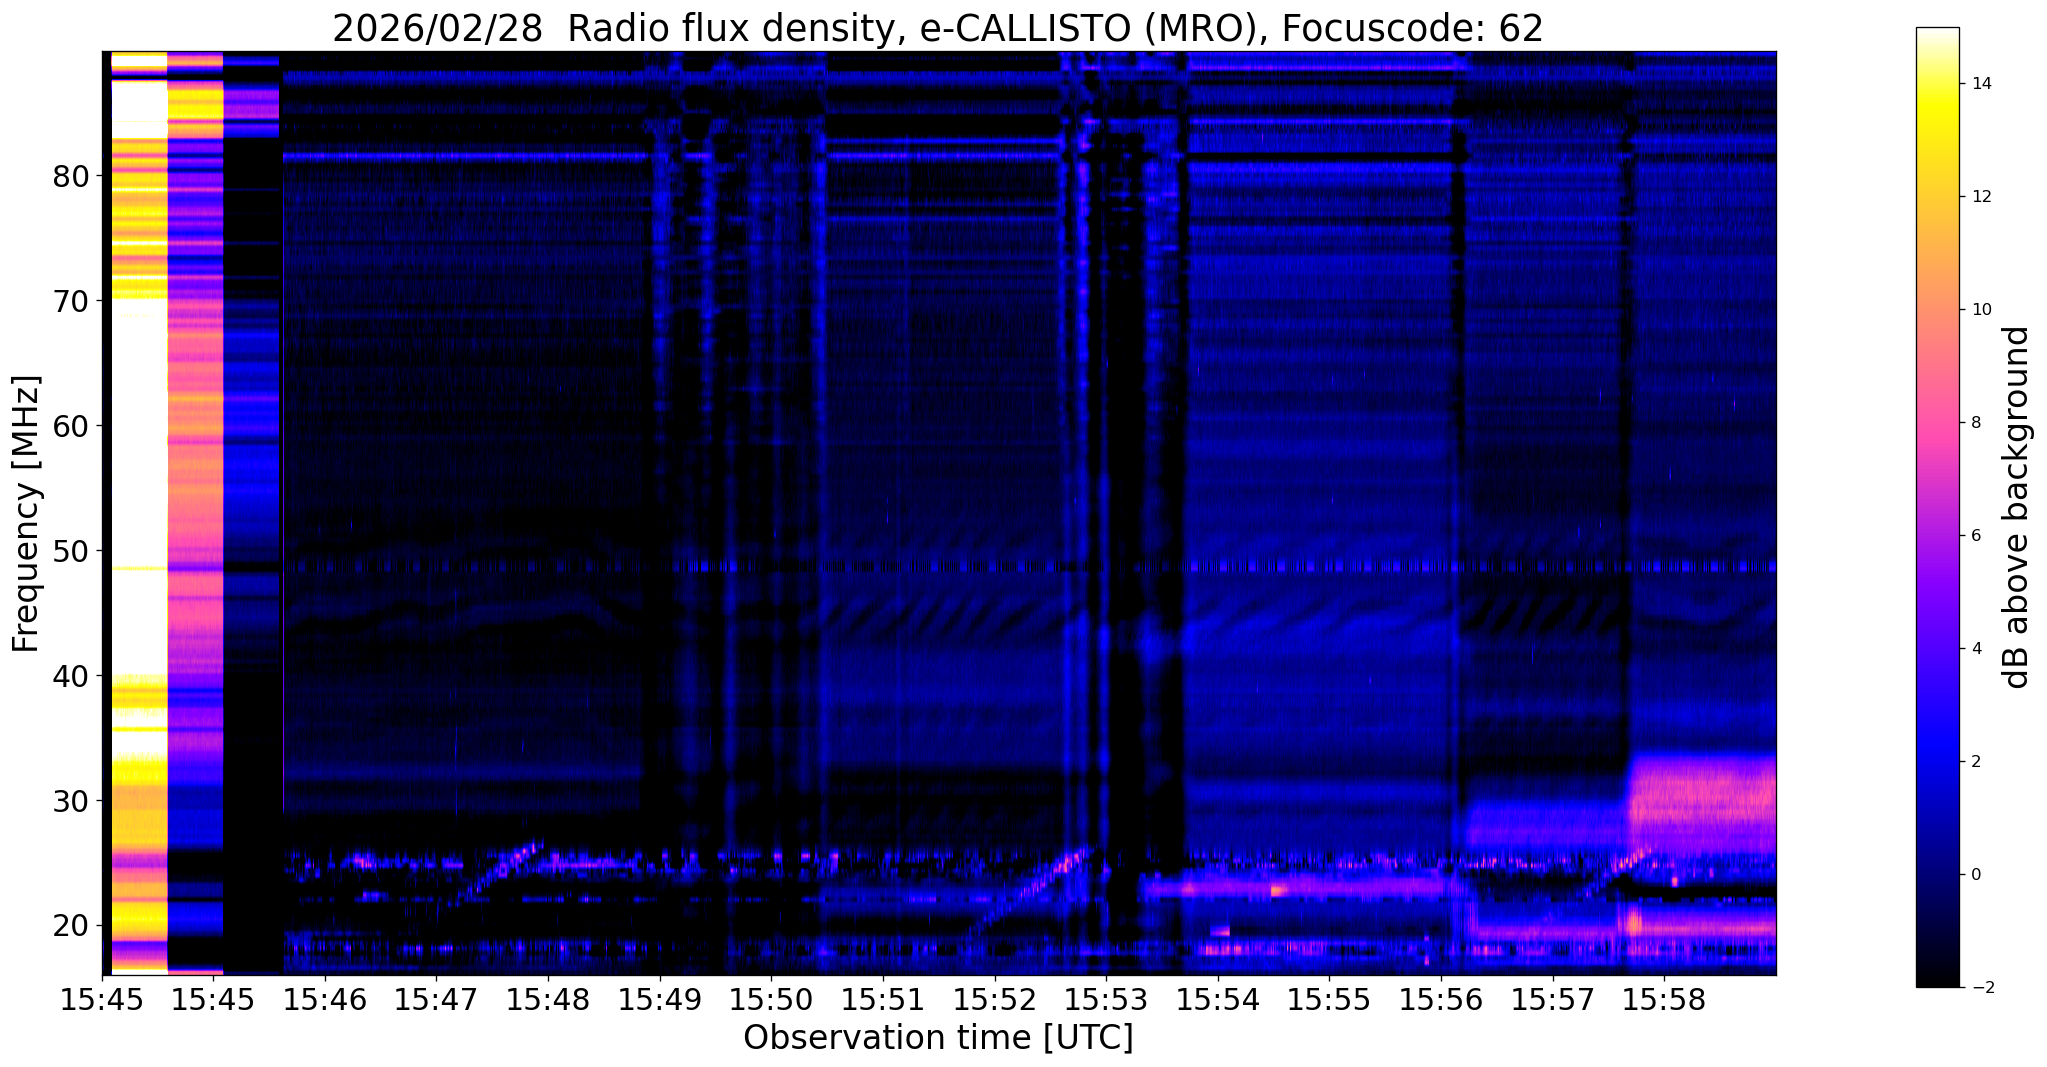Click the colorbar tick label 0
The height and width of the screenshot is (1067, 2047).
pyautogui.click(x=1974, y=875)
